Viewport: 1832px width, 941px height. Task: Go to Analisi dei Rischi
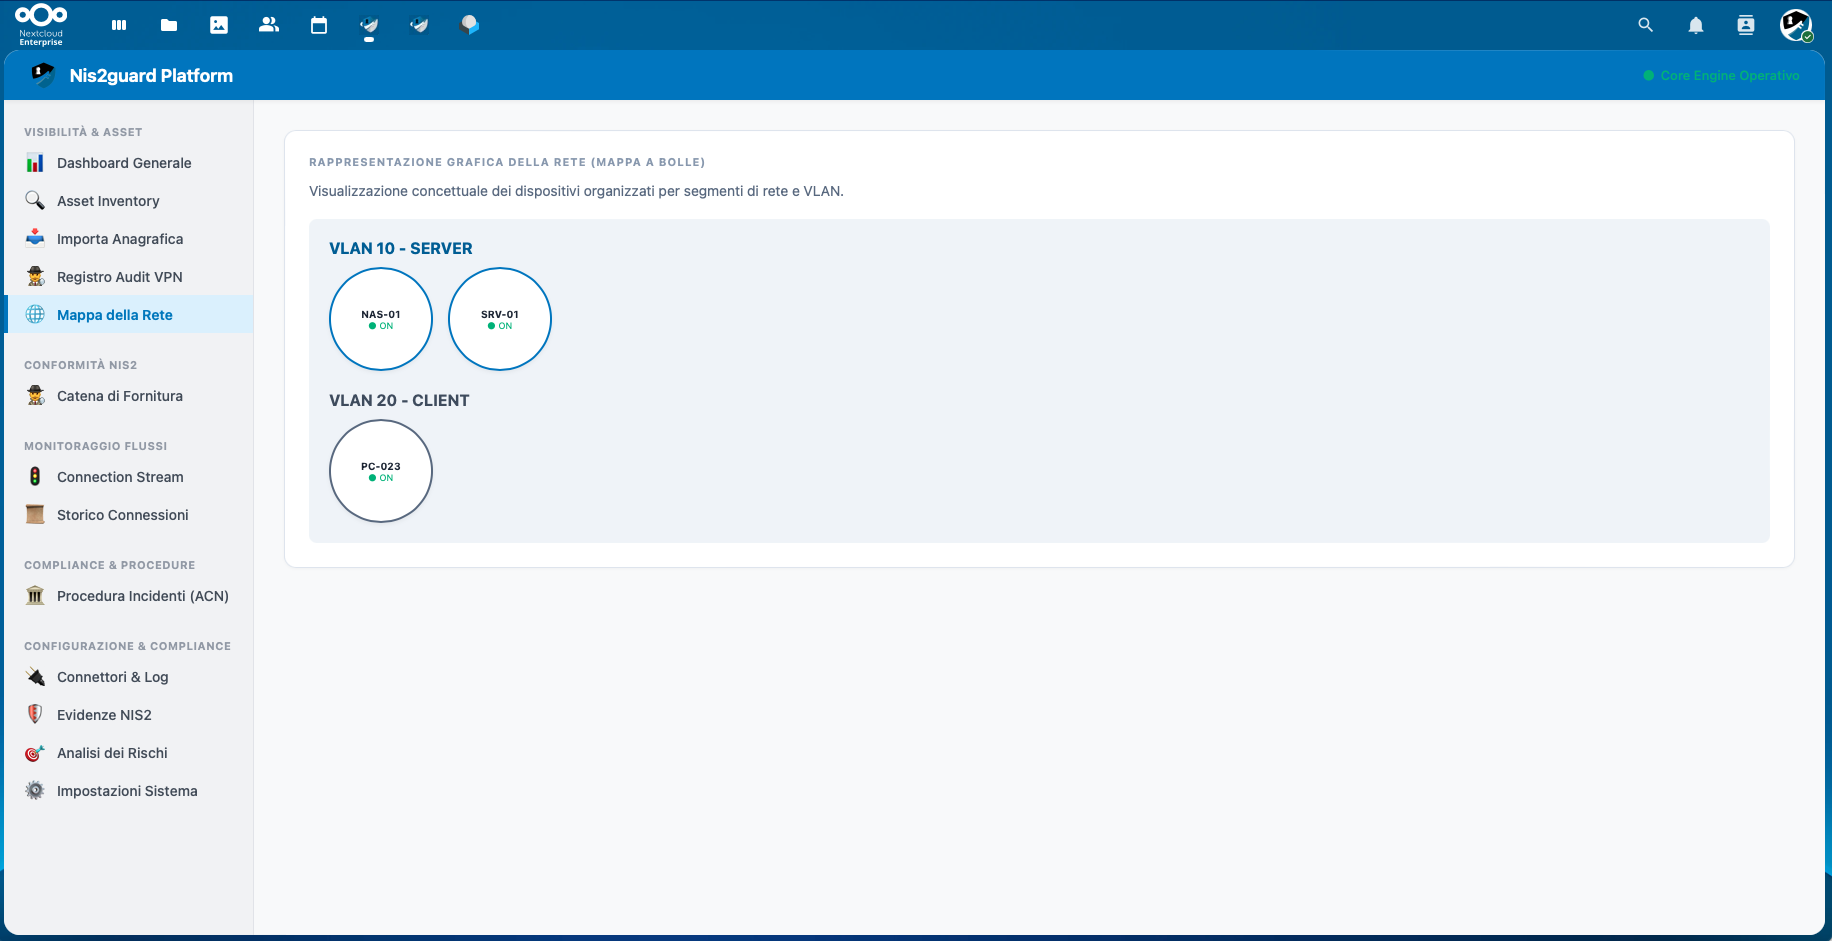click(x=129, y=753)
